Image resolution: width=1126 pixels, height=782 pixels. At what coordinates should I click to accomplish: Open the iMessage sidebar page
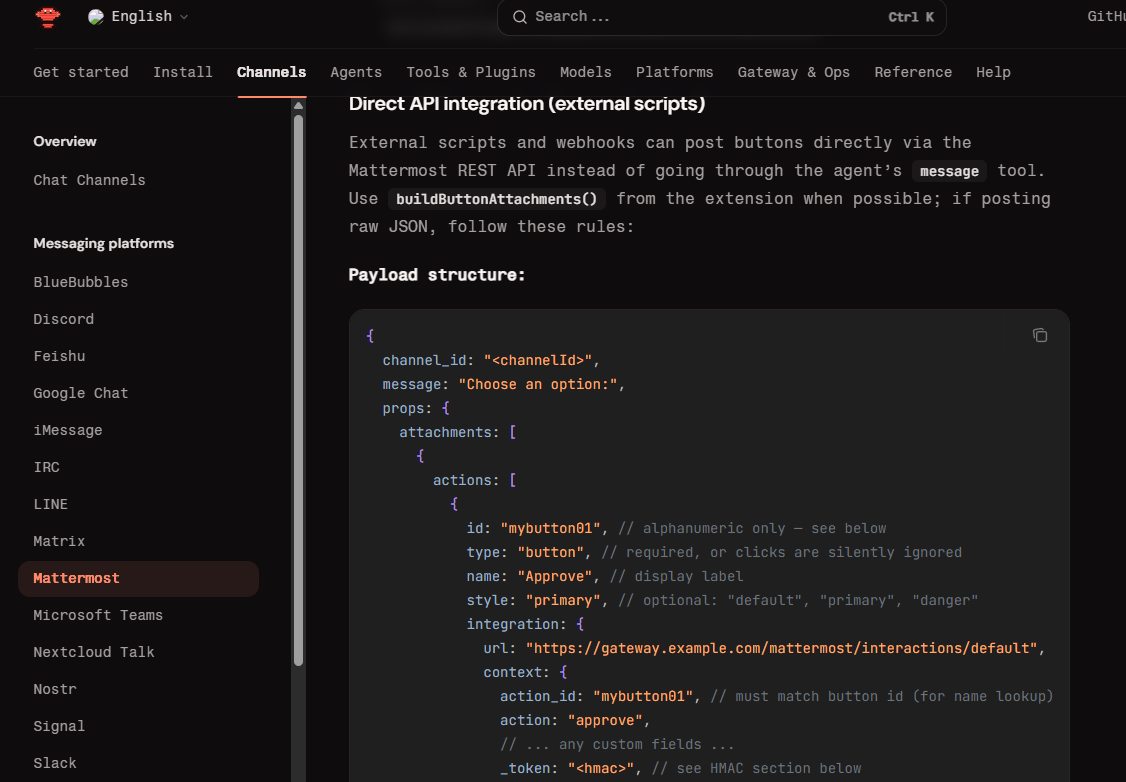coord(68,430)
